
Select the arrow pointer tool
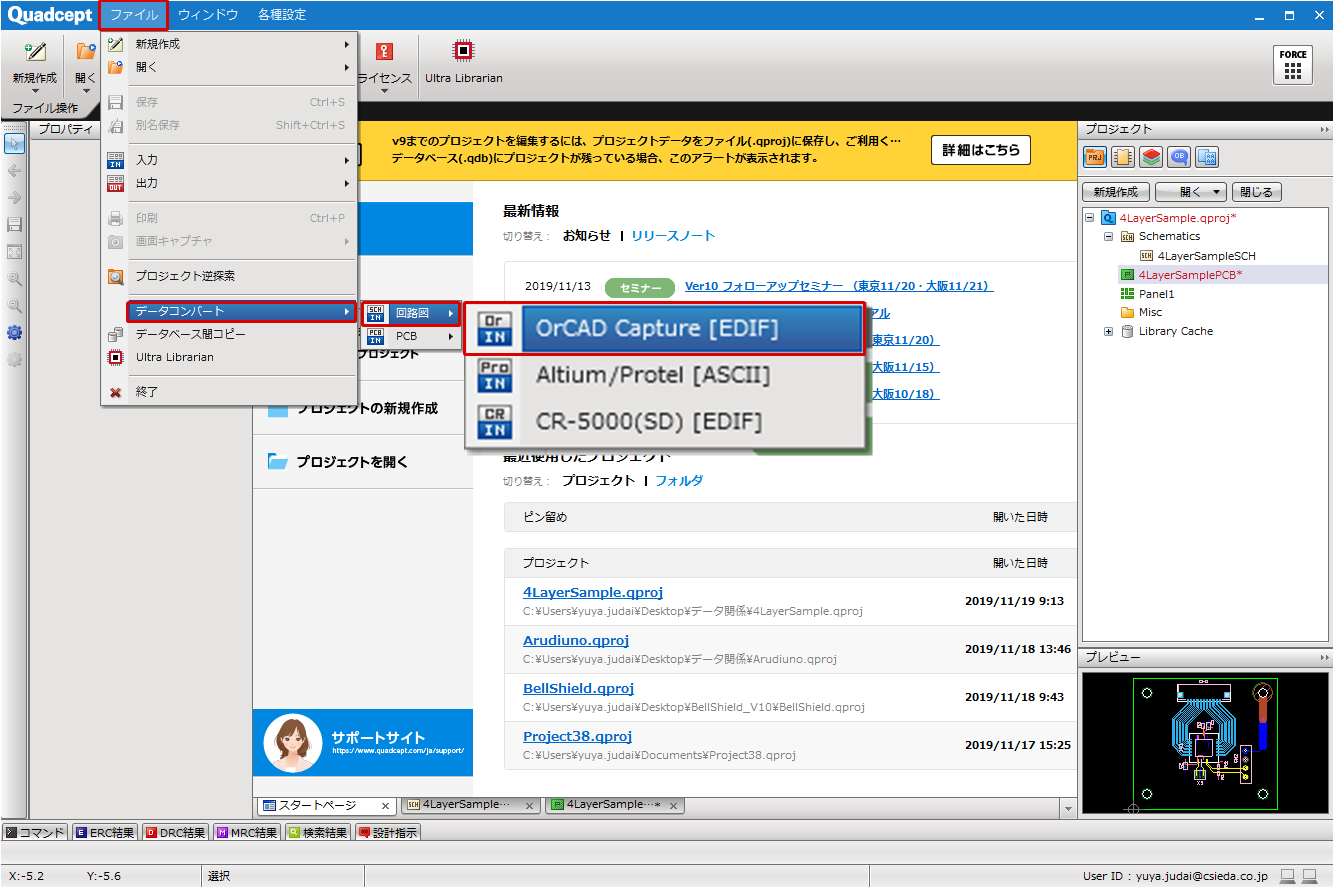[x=14, y=143]
